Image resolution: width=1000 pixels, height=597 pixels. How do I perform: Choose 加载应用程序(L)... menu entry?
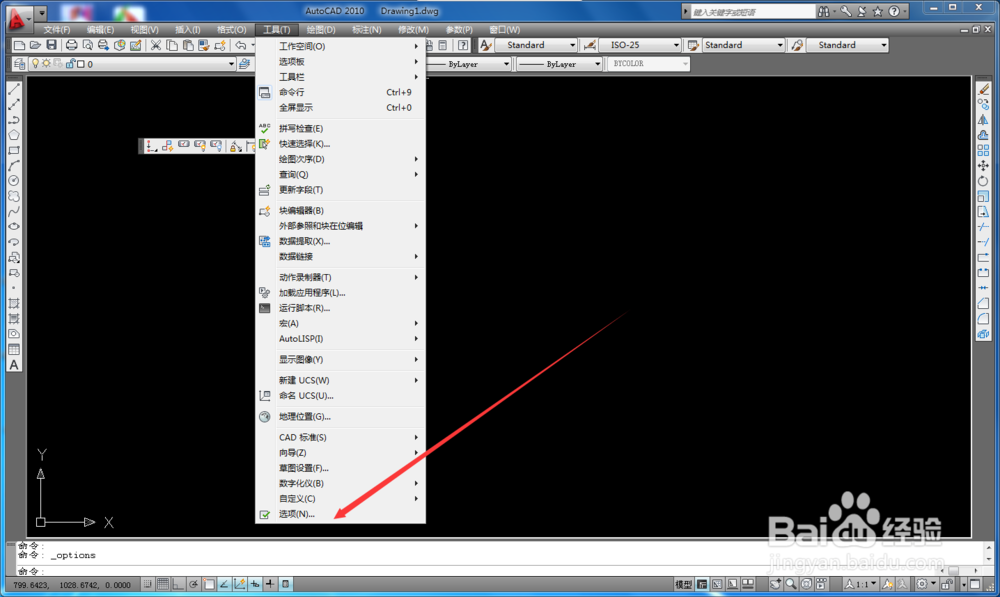340,293
